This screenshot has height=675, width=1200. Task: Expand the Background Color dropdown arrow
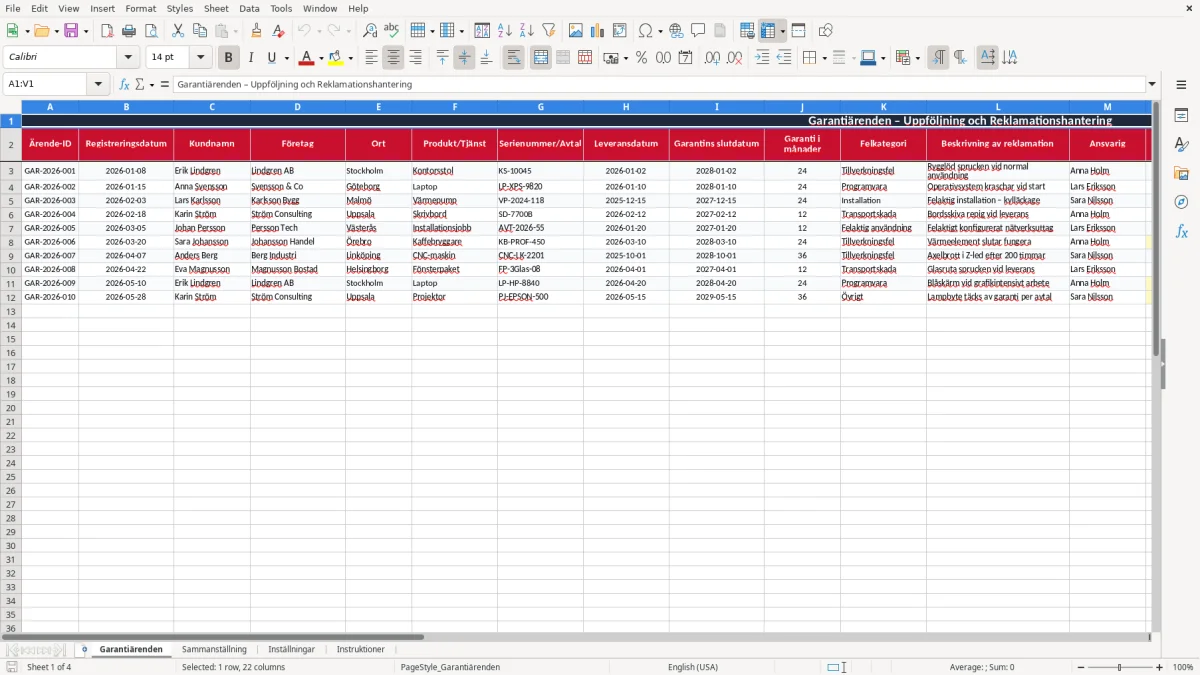coord(350,58)
